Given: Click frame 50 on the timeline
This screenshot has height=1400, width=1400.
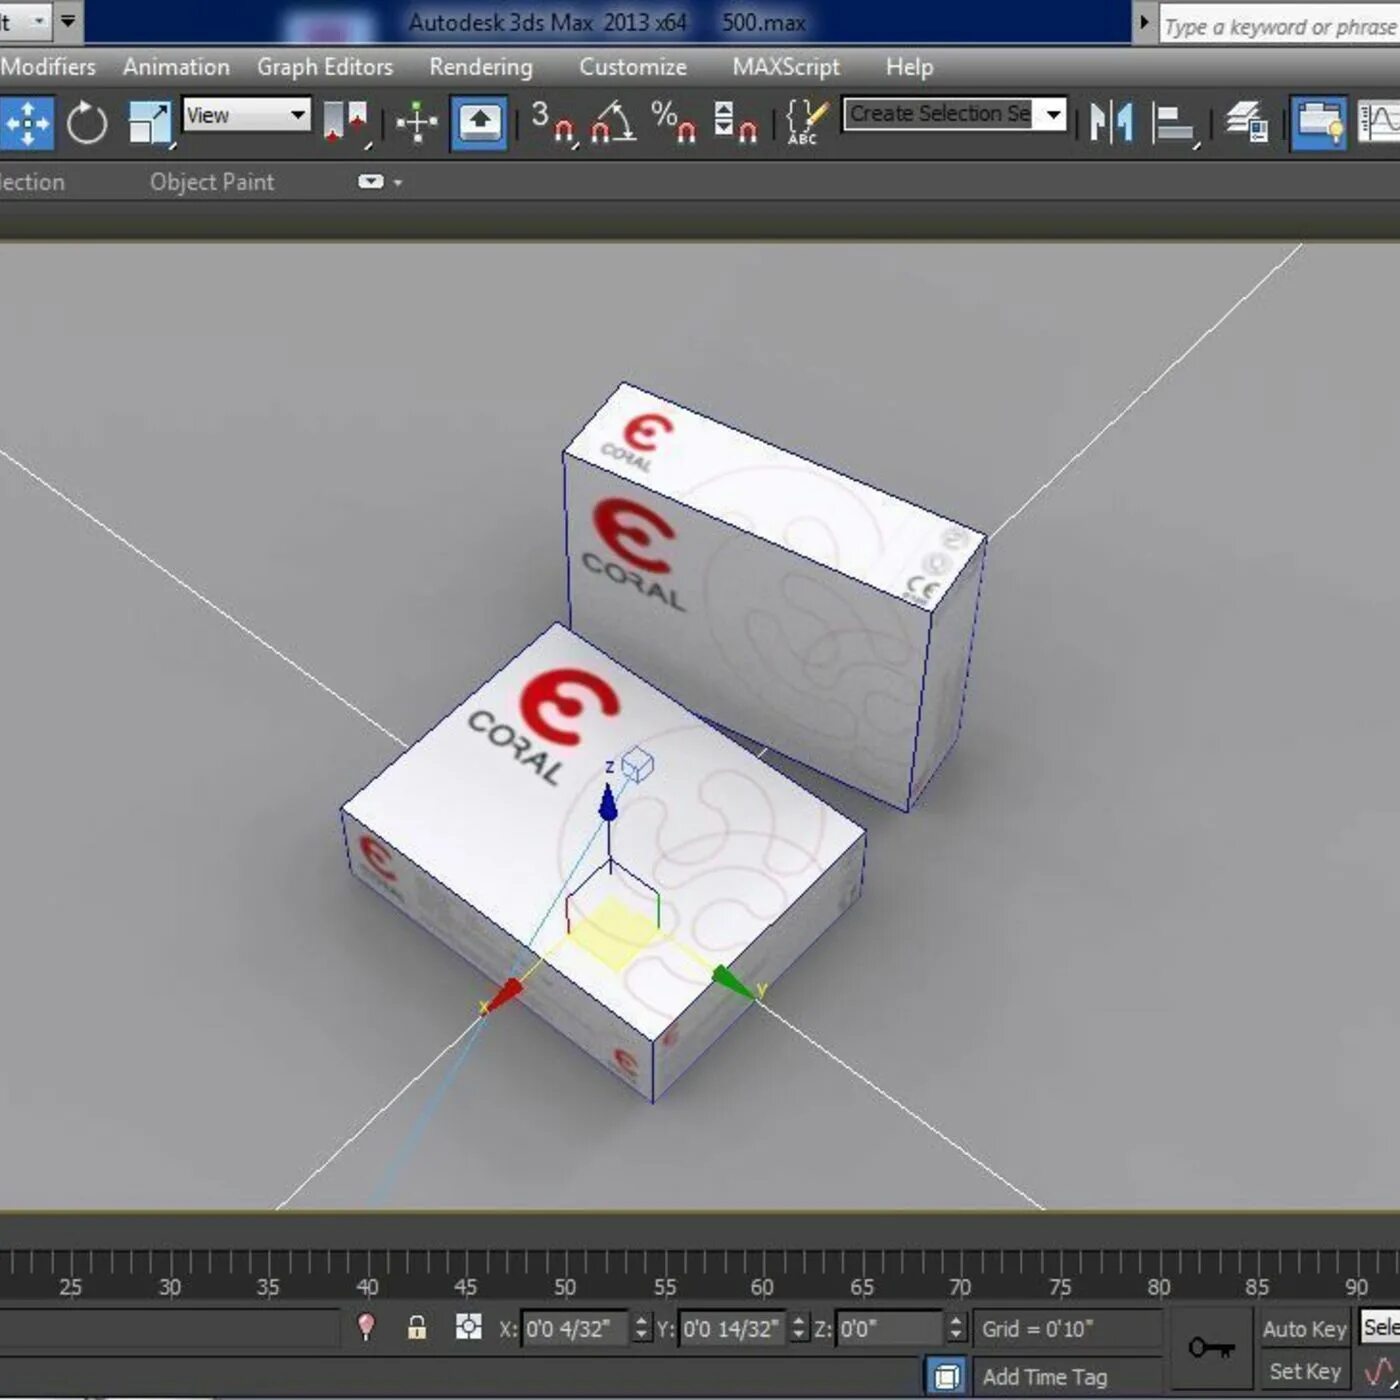Looking at the screenshot, I should (565, 1286).
